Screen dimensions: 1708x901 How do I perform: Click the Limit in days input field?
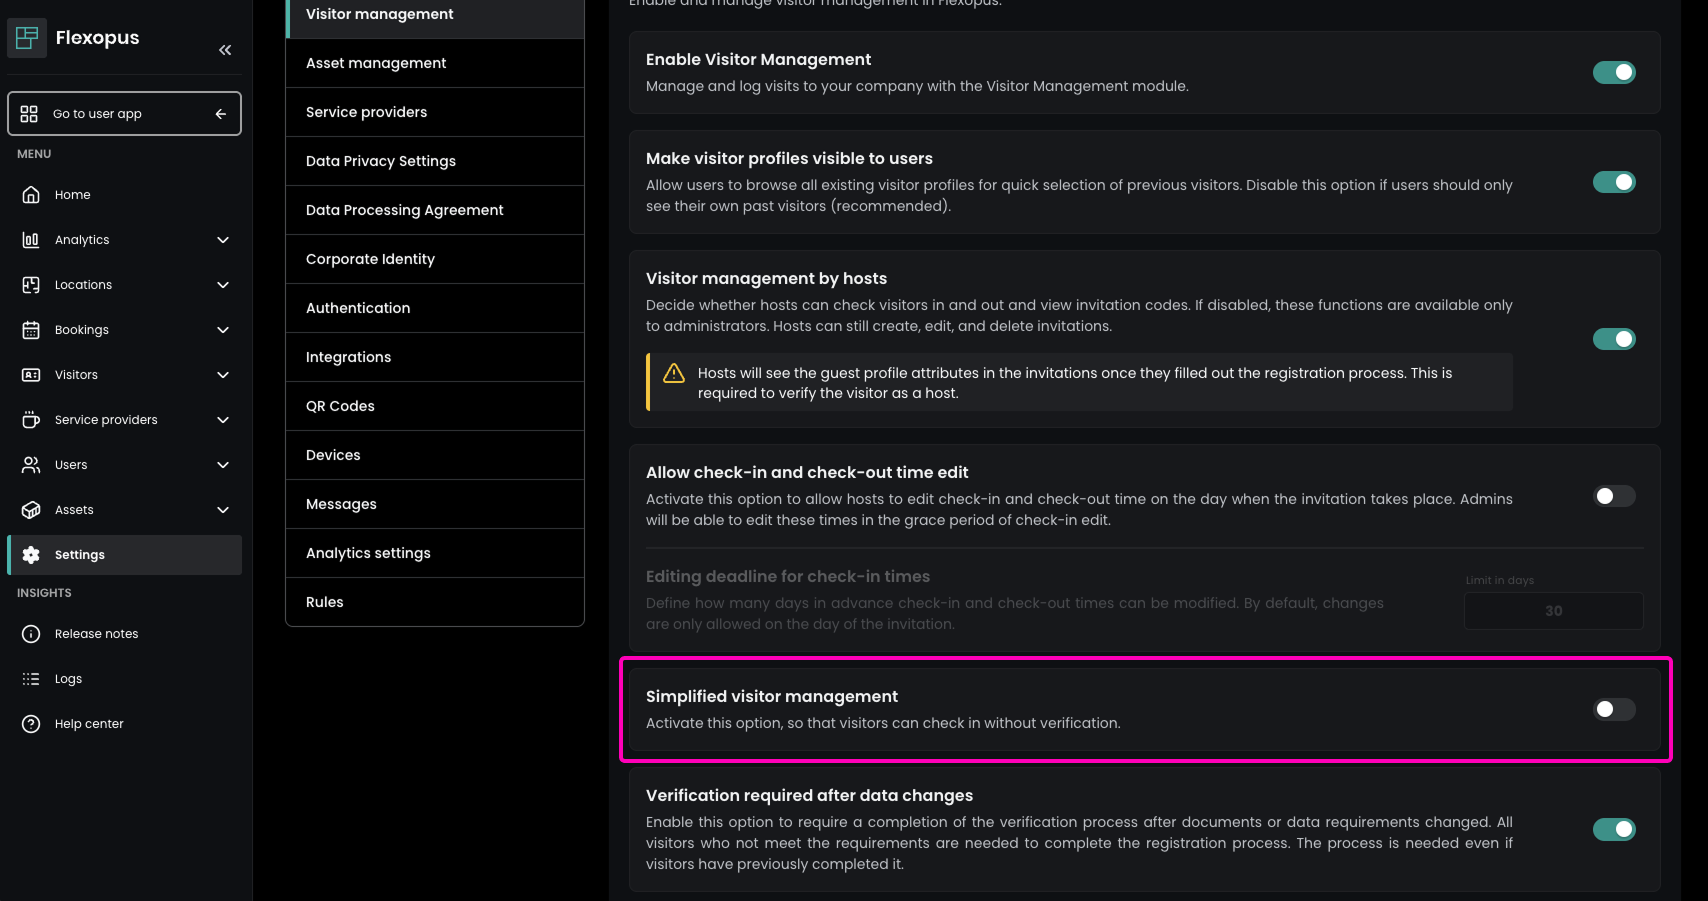1553,611
